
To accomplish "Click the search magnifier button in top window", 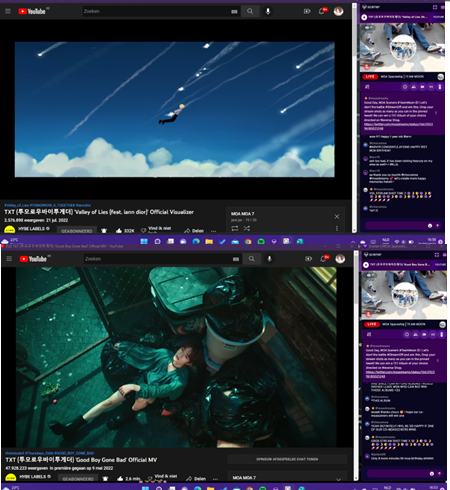I will pos(250,11).
